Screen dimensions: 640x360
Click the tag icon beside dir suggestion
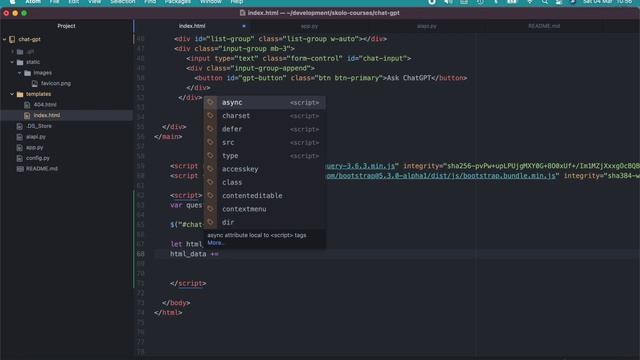(x=210, y=222)
